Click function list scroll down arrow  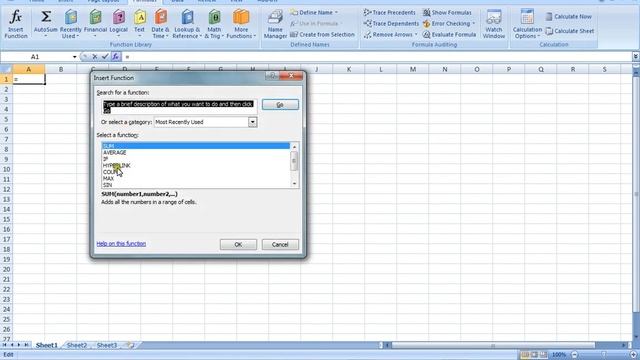point(294,184)
